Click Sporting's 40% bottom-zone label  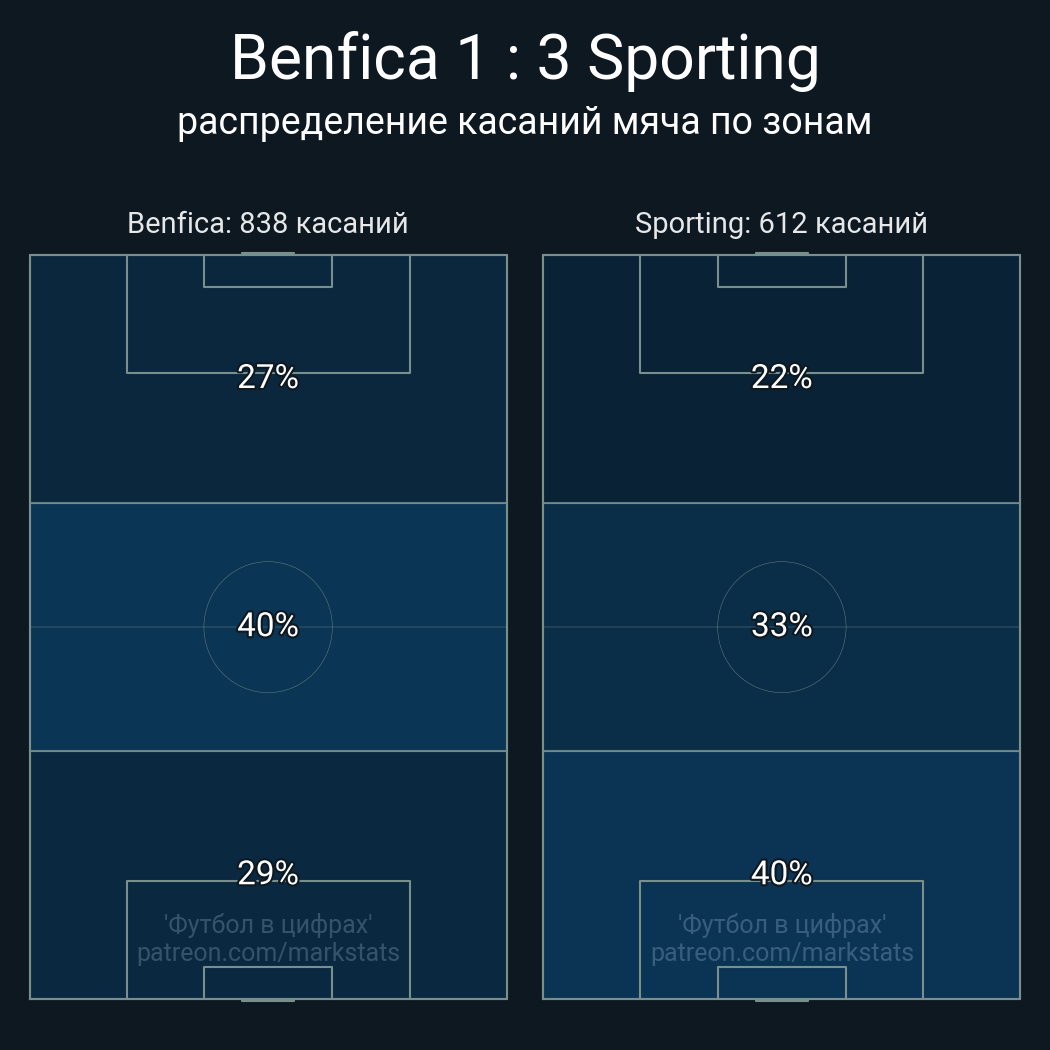pos(781,873)
